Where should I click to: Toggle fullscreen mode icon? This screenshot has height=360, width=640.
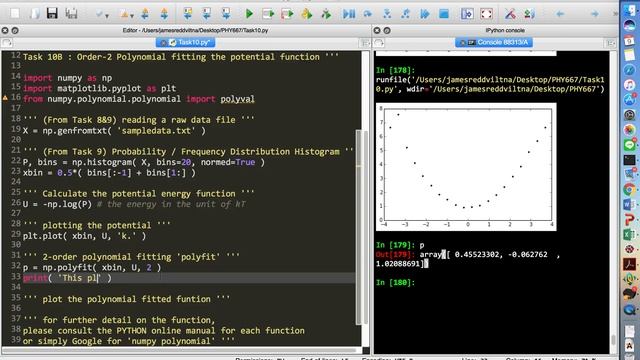point(486,14)
